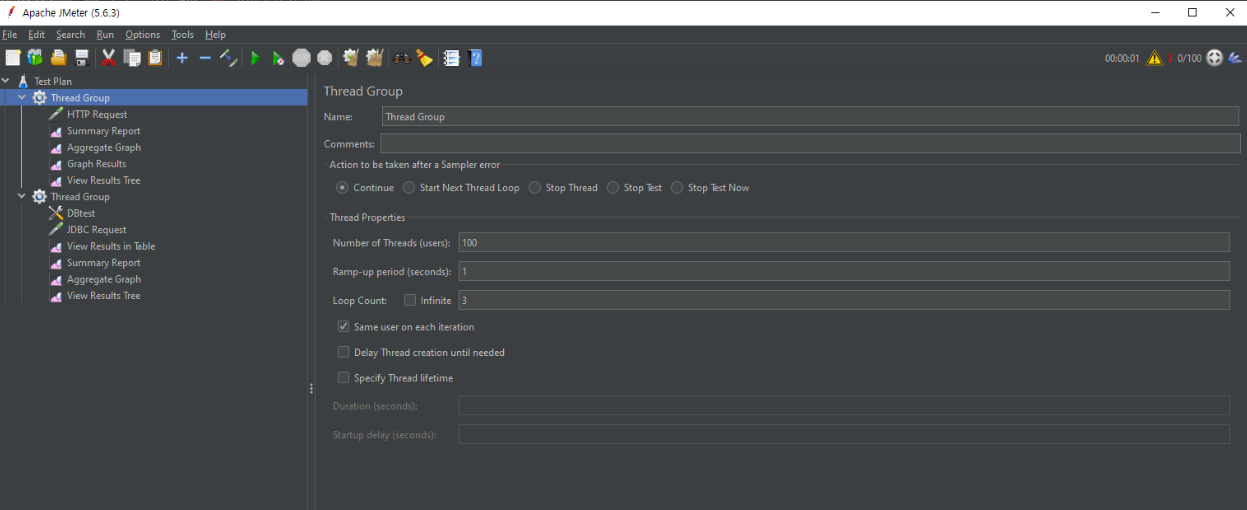Open the Function Helper dialog icon
1247x510 pixels.
coord(452,58)
